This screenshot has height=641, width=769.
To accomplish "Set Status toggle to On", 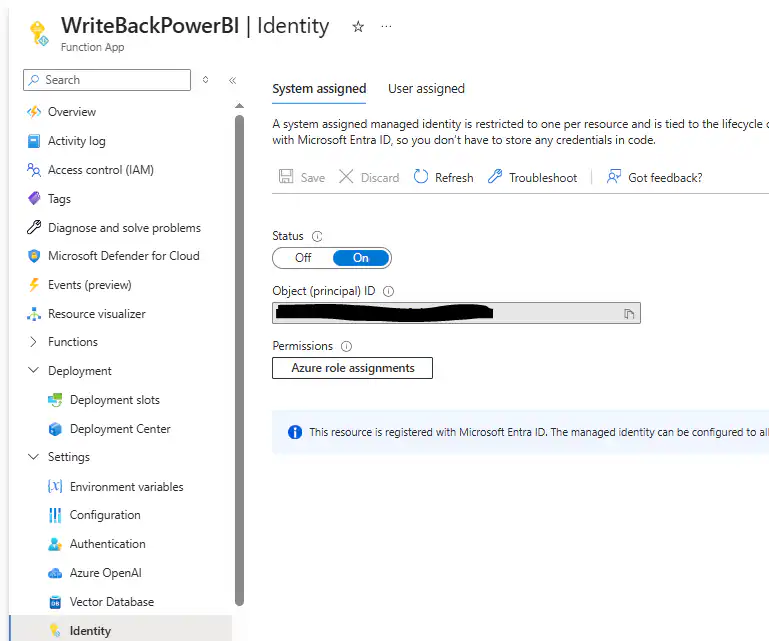I will coord(361,258).
